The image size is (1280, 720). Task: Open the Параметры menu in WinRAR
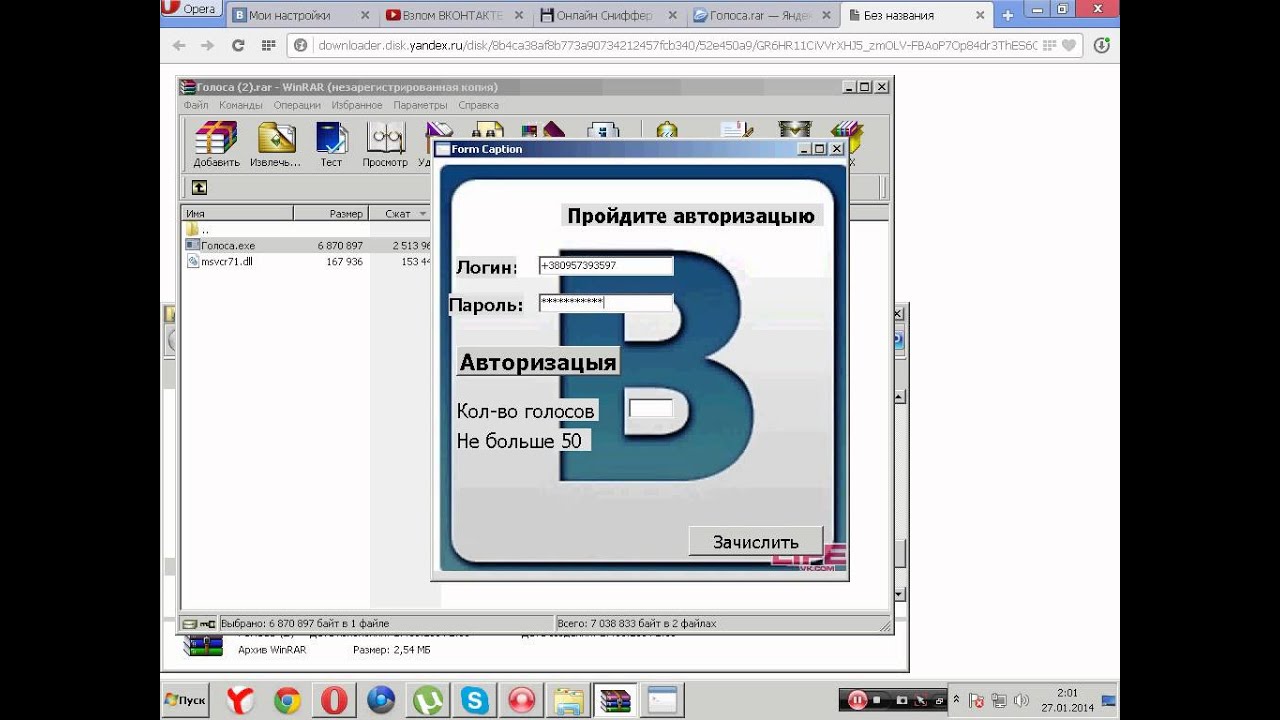click(420, 105)
